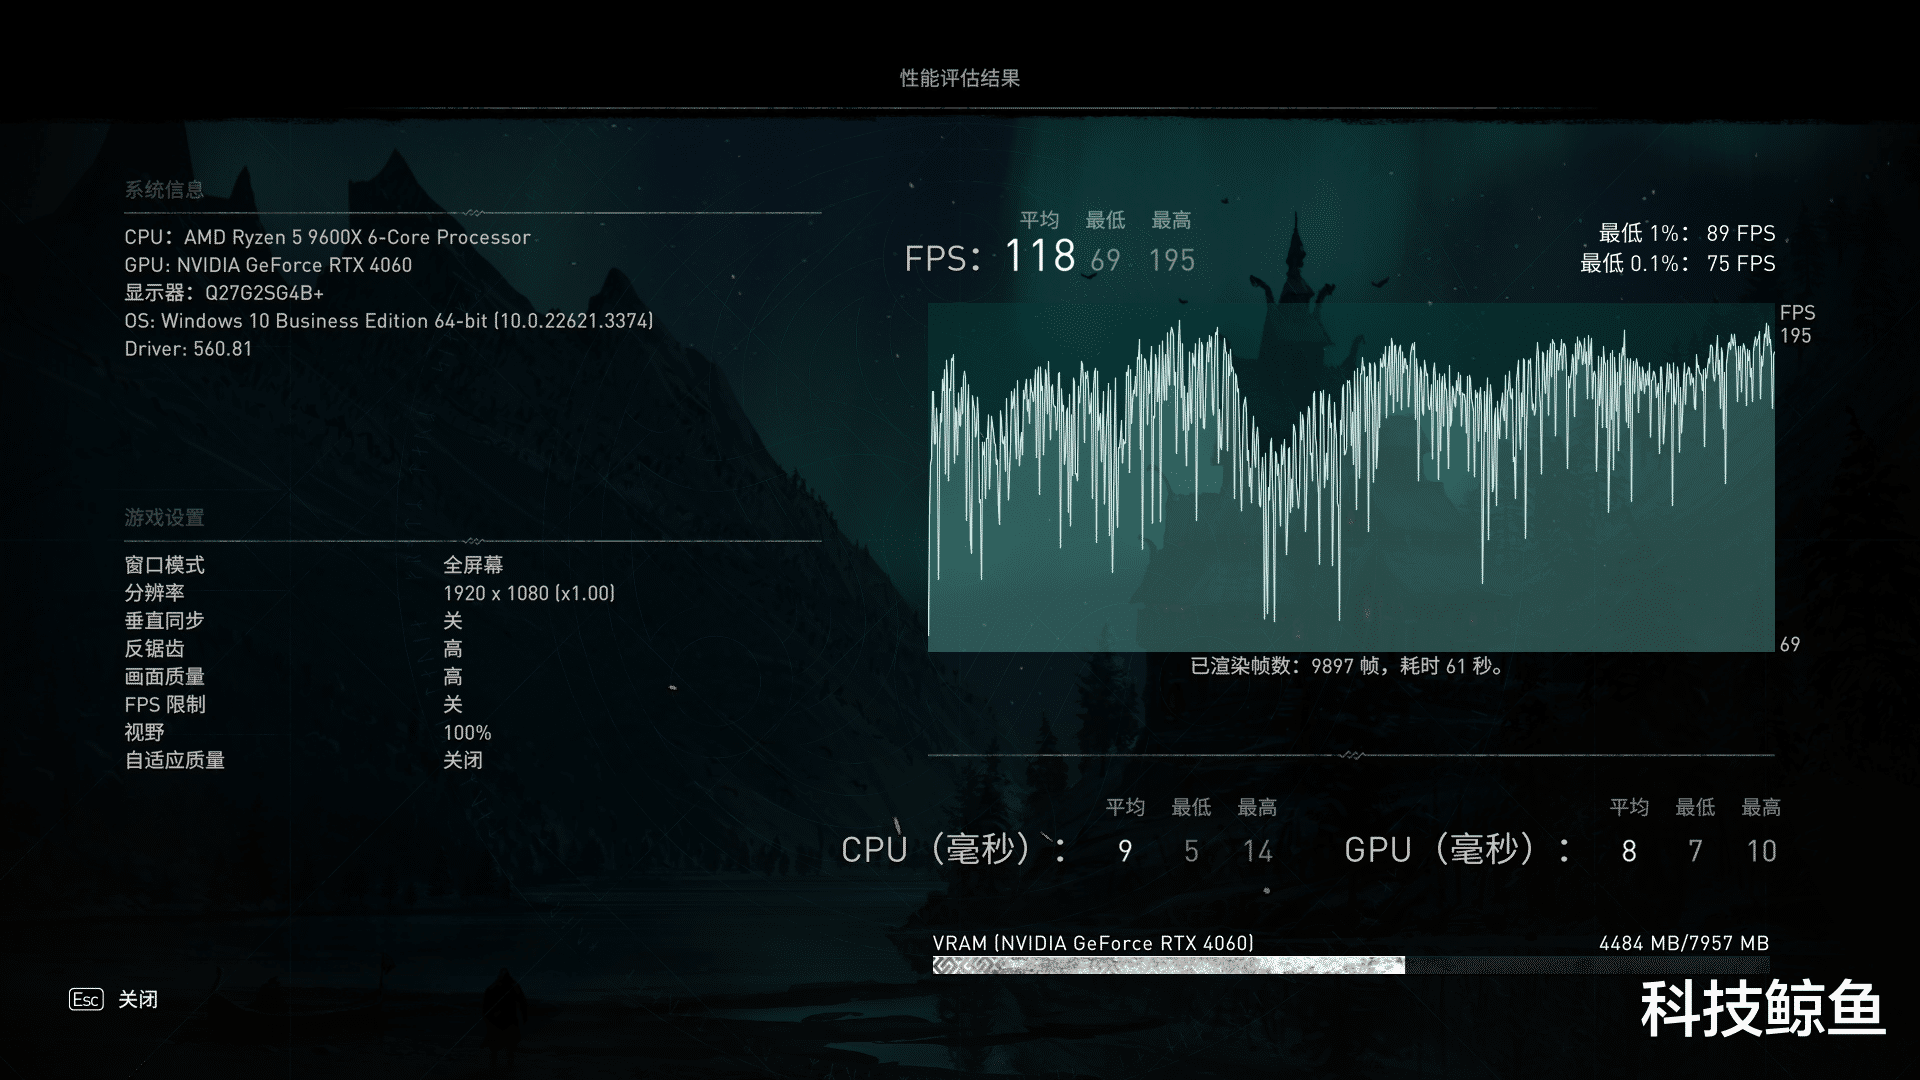The width and height of the screenshot is (1920, 1080).
Task: Select the 窗口模式 全屏幕 value
Action: 473,565
